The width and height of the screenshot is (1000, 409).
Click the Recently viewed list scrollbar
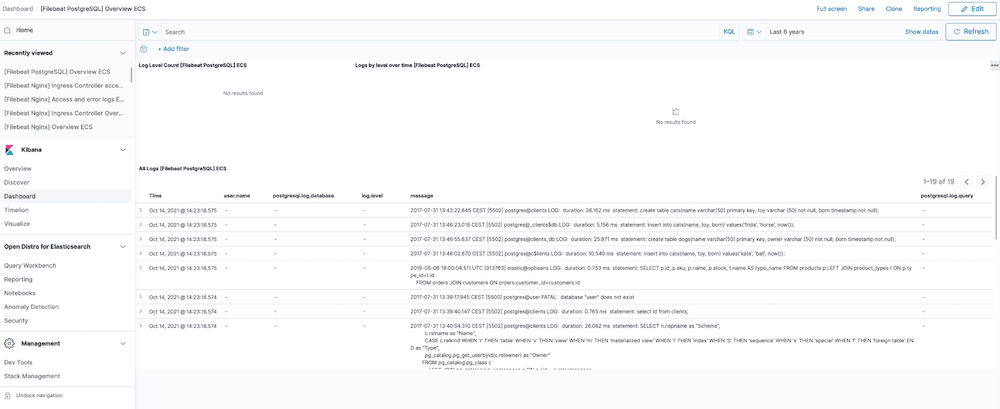132,73
